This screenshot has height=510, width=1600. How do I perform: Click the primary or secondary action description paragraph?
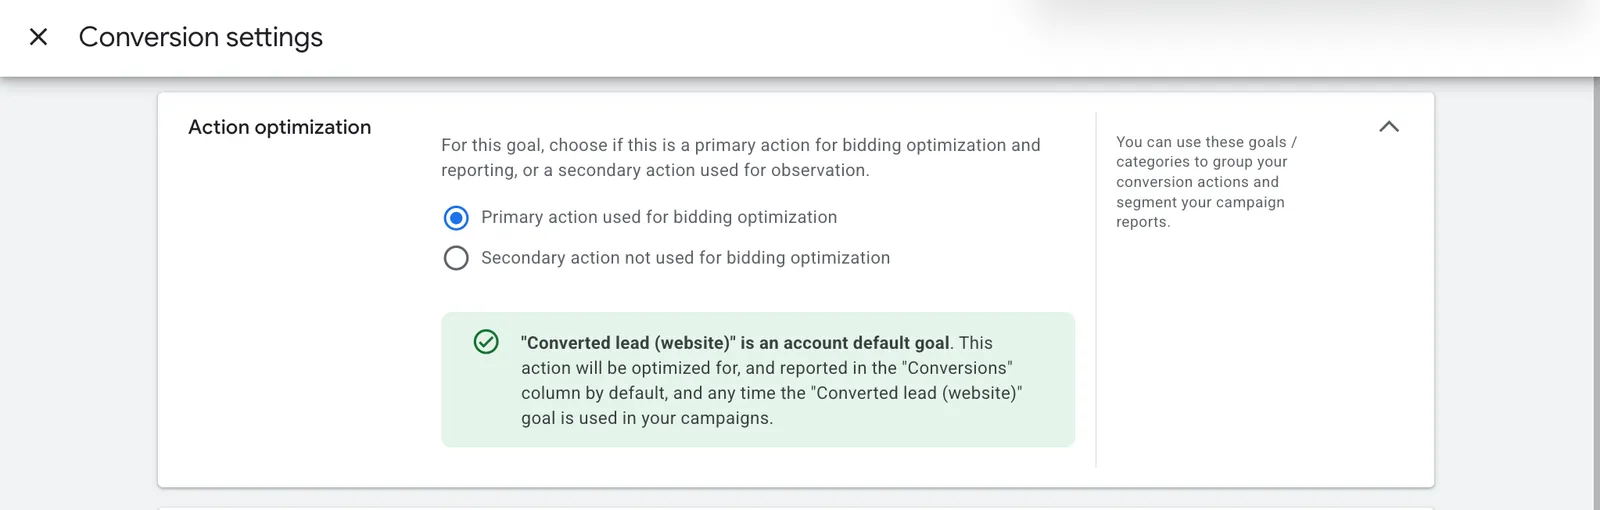(741, 157)
